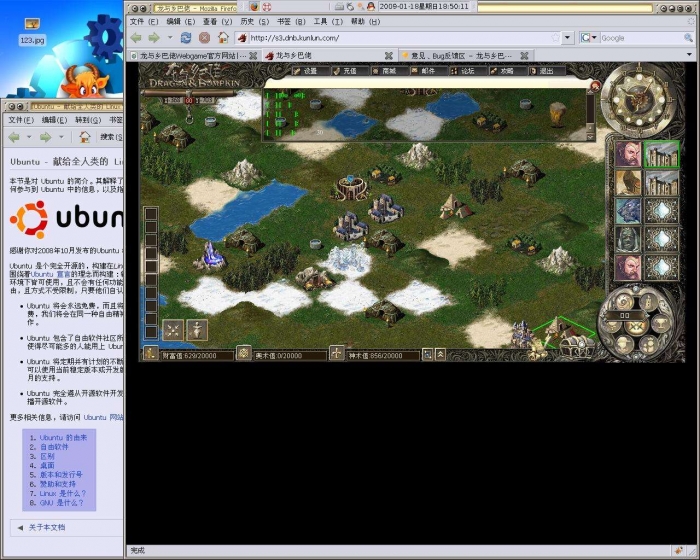
Task: Go forward using Firefox forward arrow
Action: (x=154, y=38)
